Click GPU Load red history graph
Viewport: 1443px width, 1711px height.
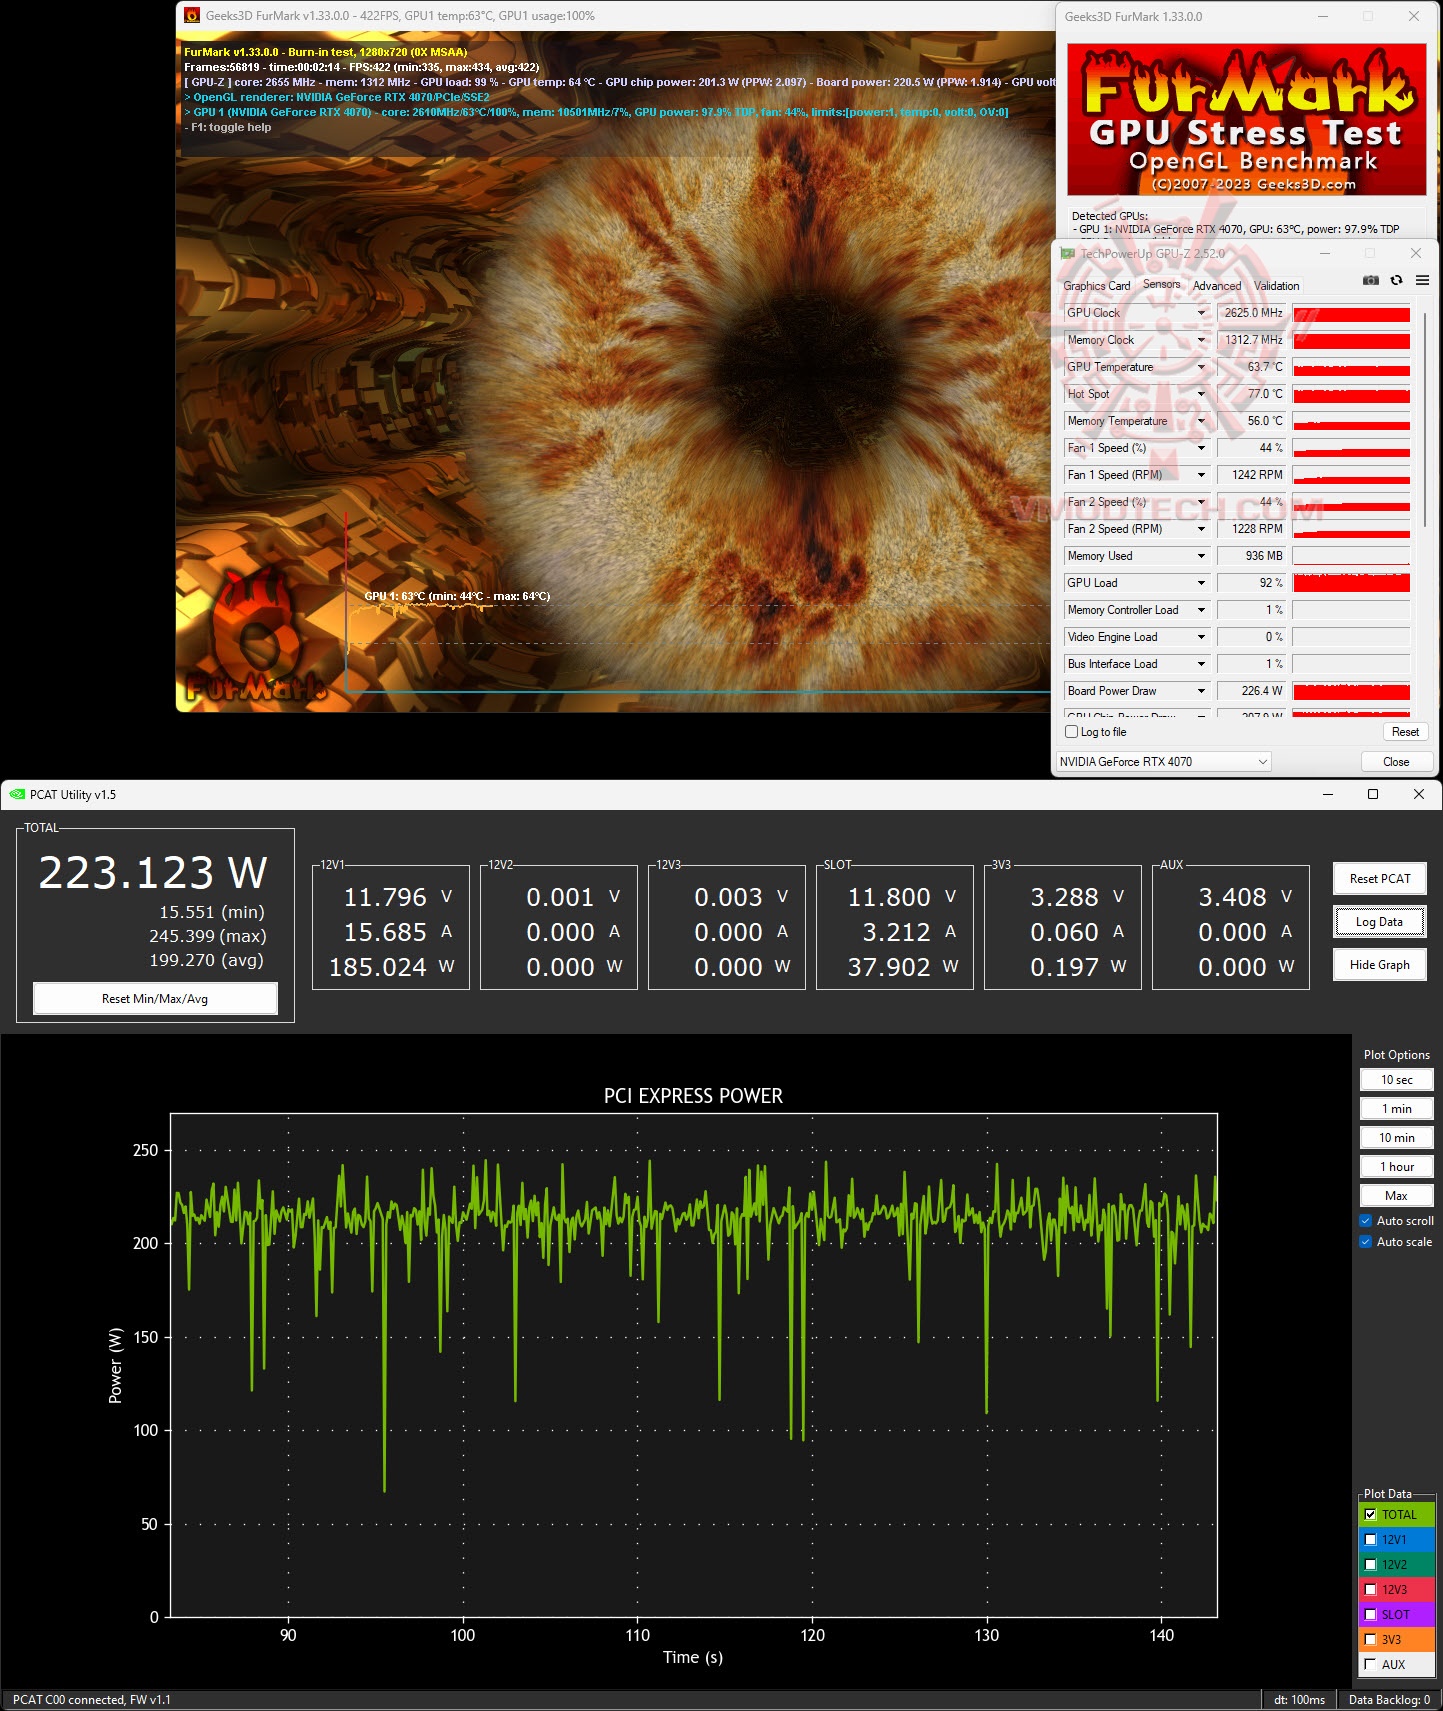tap(1351, 583)
